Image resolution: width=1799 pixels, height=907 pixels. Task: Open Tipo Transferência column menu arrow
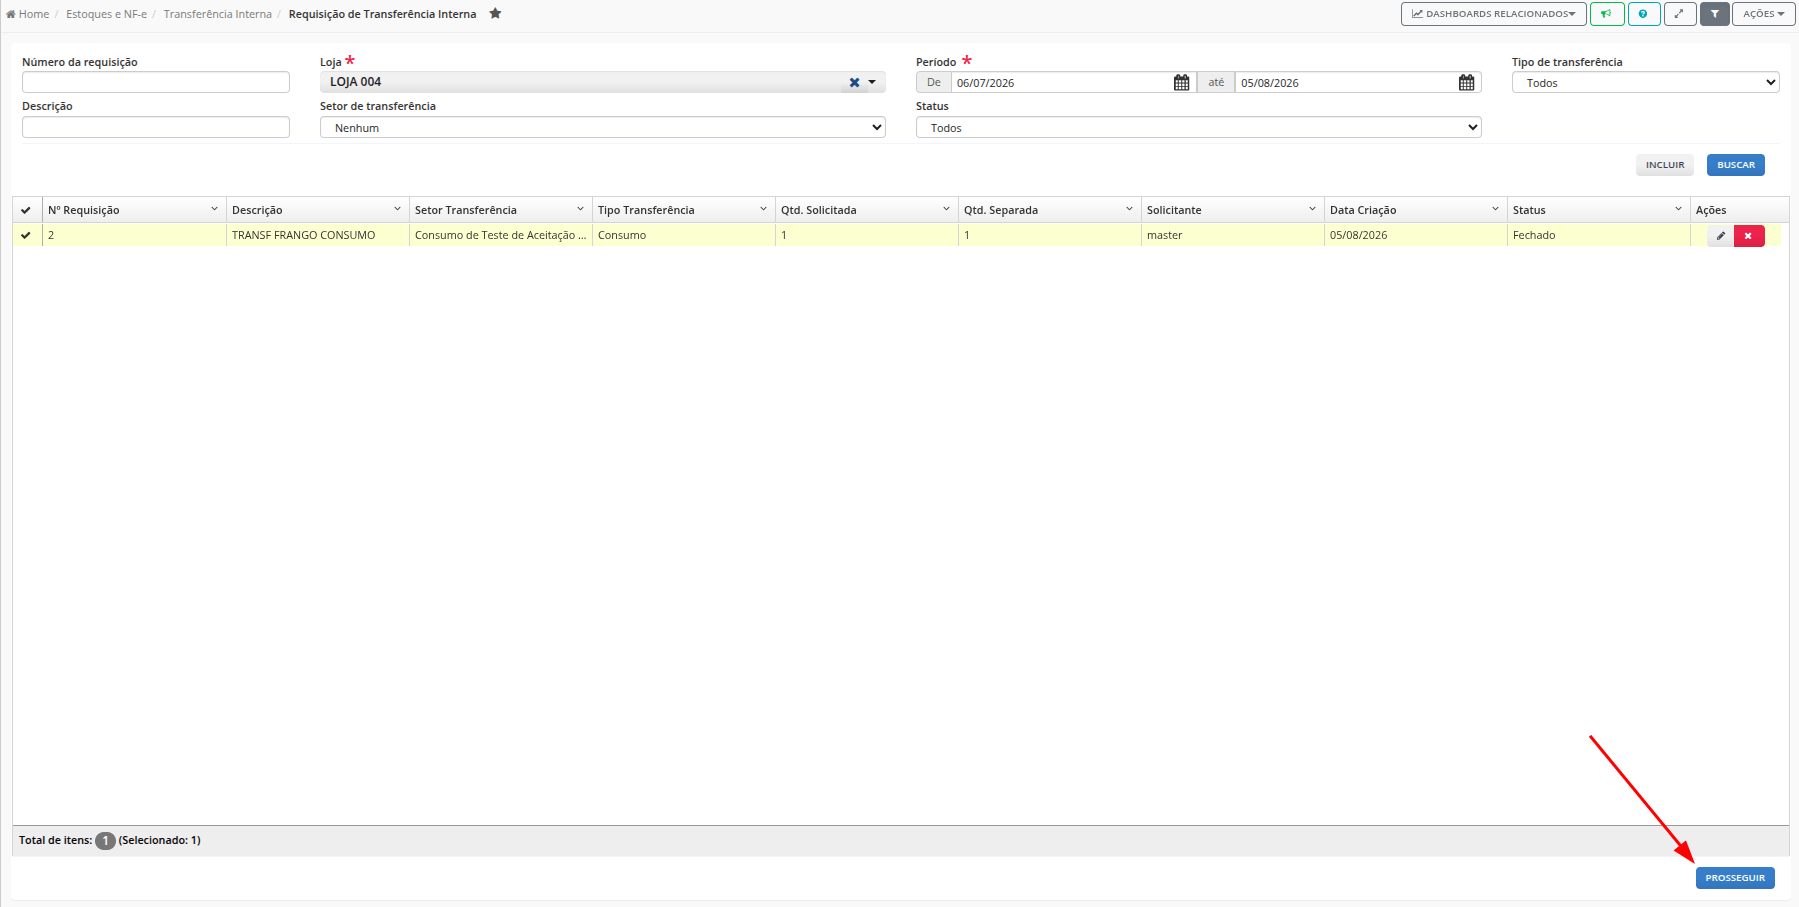[763, 209]
